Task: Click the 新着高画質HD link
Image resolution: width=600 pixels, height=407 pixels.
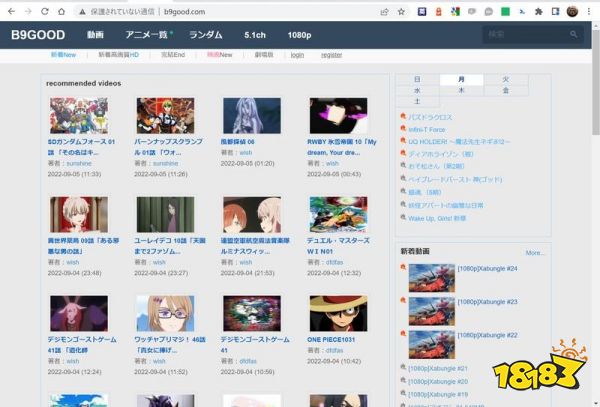Action: (119, 55)
